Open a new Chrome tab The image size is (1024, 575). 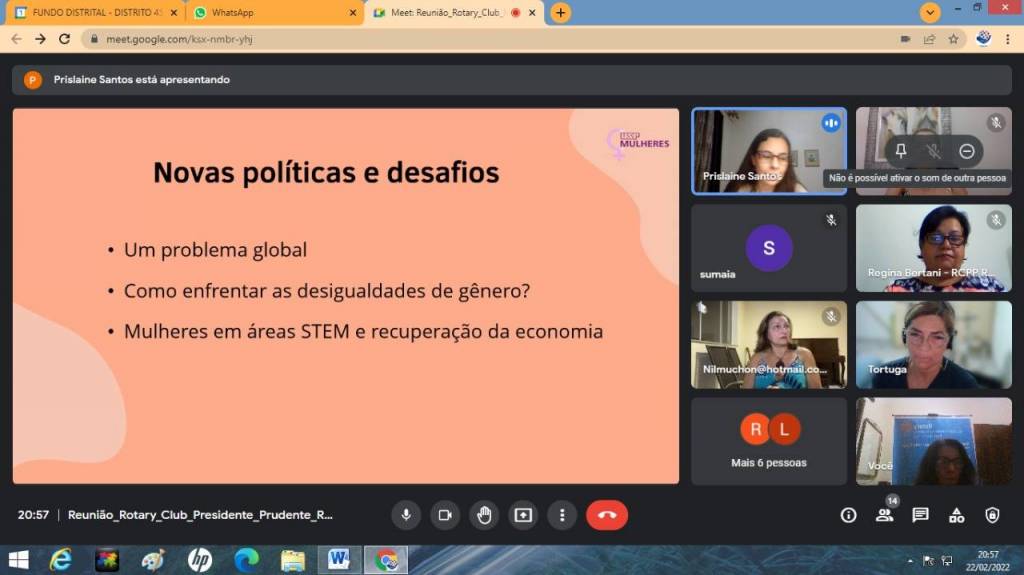point(561,13)
